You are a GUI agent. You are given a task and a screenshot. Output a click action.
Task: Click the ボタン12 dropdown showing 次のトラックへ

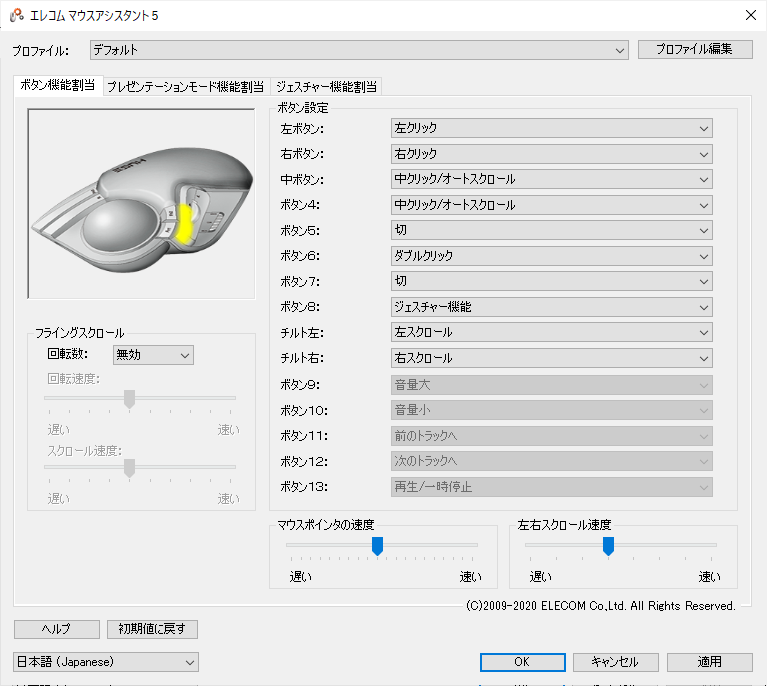(551, 461)
